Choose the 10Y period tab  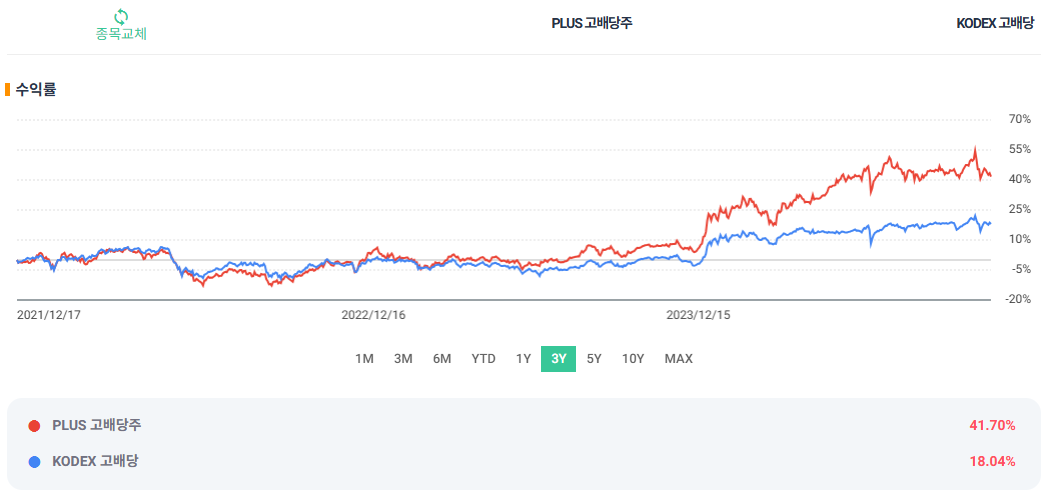[633, 358]
